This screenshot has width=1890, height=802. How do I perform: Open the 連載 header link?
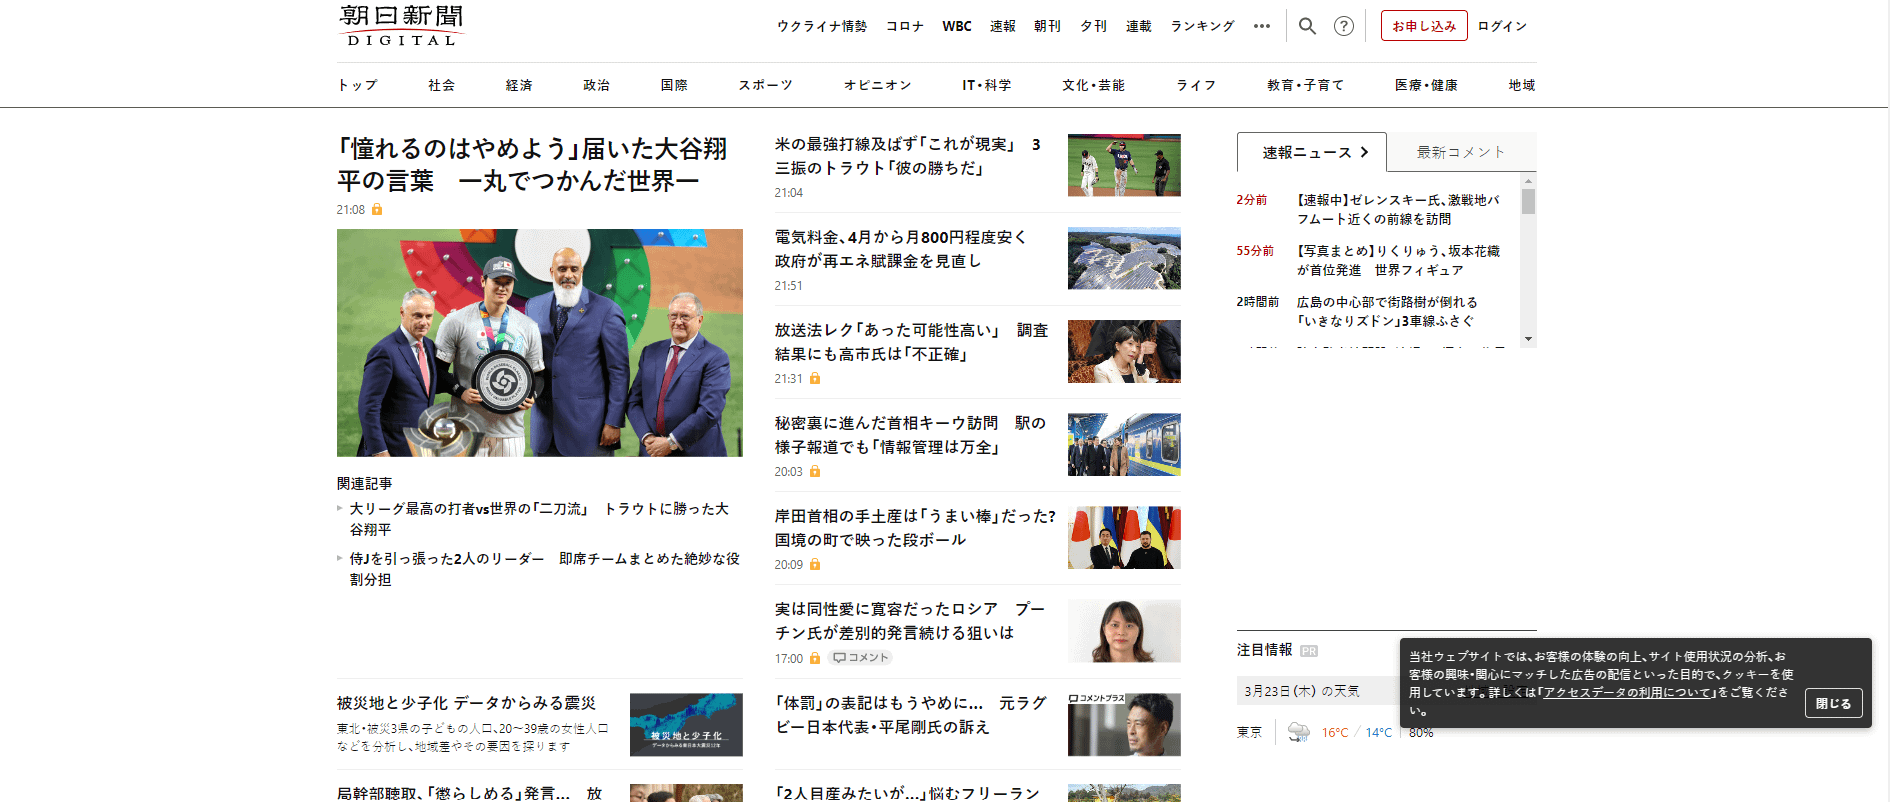click(1139, 26)
